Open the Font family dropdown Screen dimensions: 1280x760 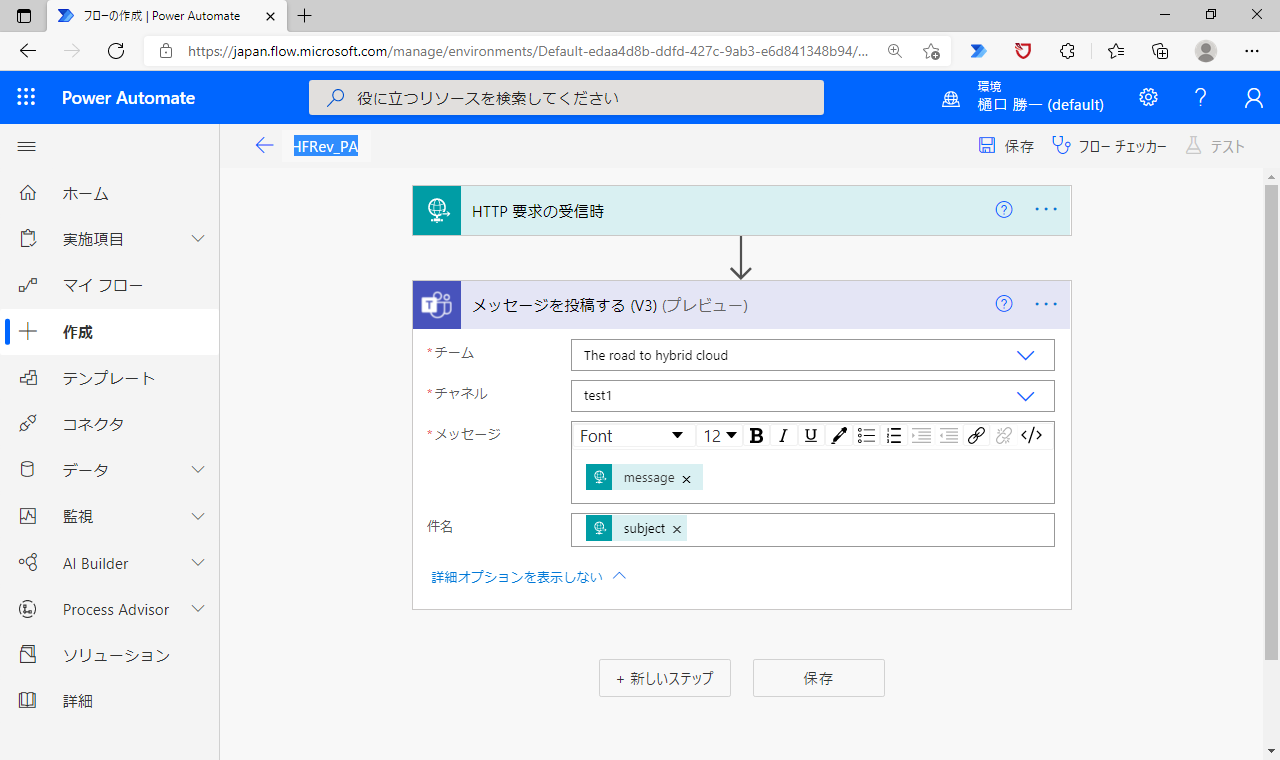(x=633, y=435)
